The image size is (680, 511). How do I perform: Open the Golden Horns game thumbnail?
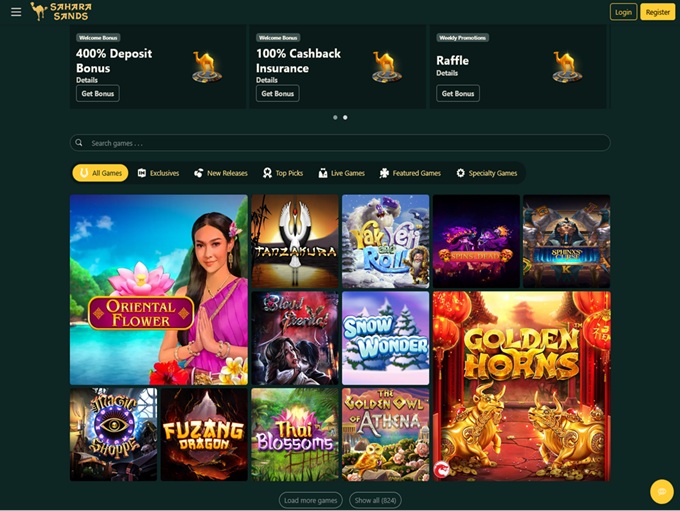point(521,386)
